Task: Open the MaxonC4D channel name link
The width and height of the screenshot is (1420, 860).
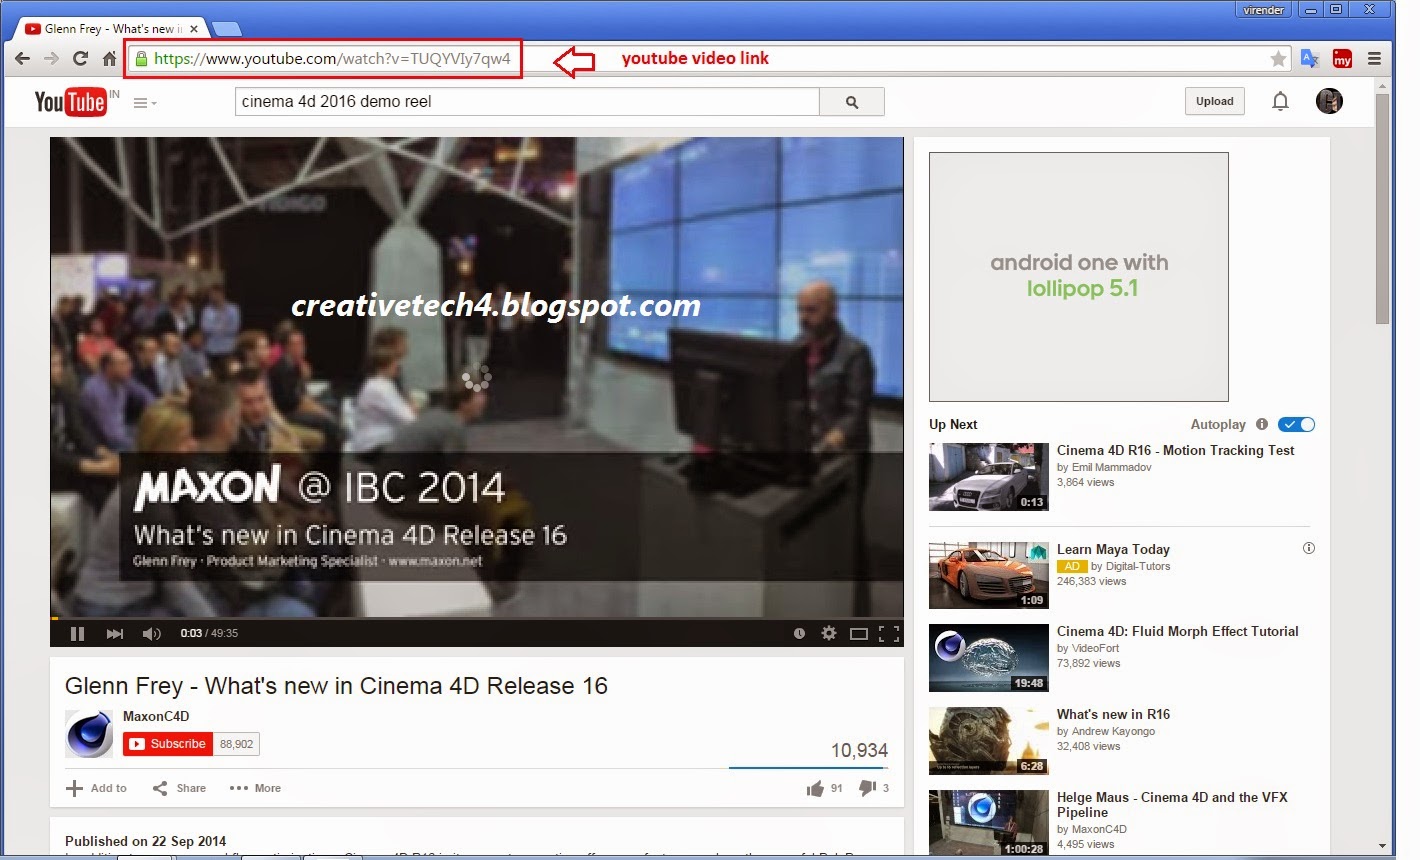Action: tap(156, 716)
